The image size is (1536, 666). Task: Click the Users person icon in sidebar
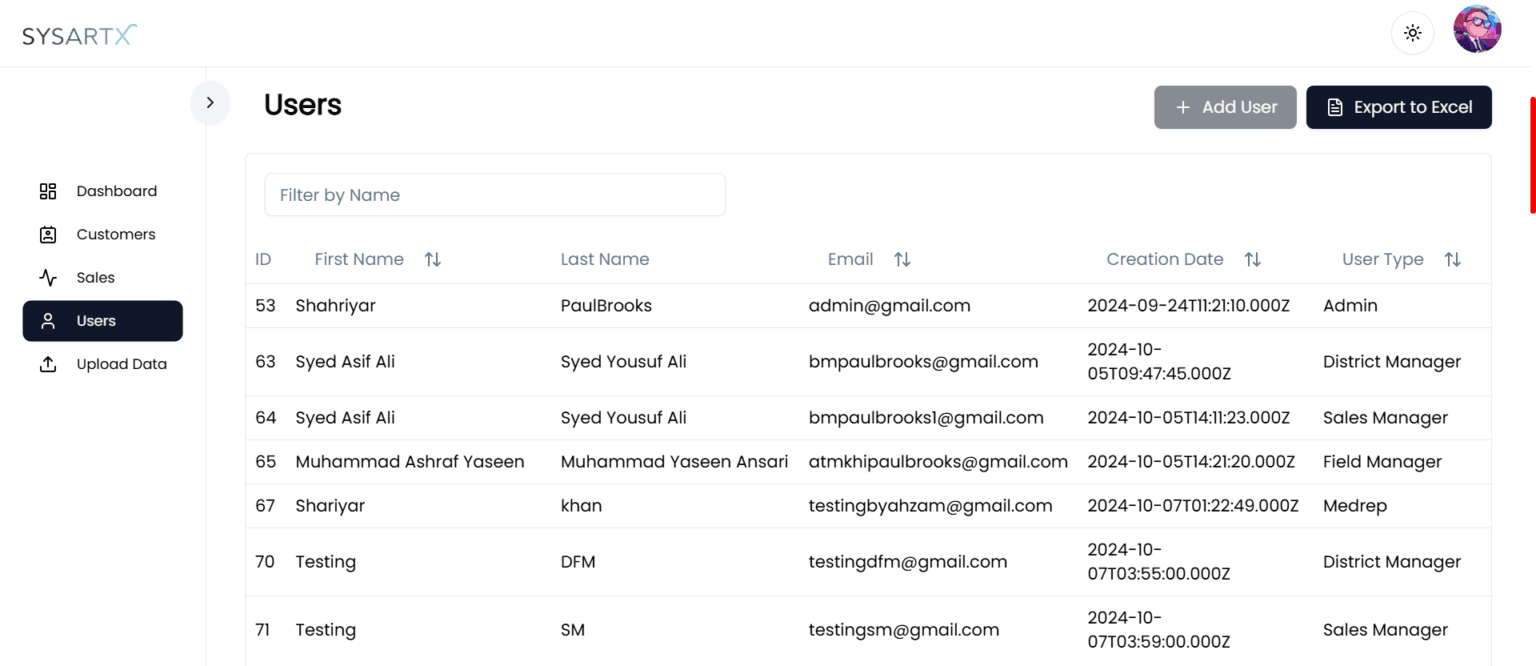(47, 320)
